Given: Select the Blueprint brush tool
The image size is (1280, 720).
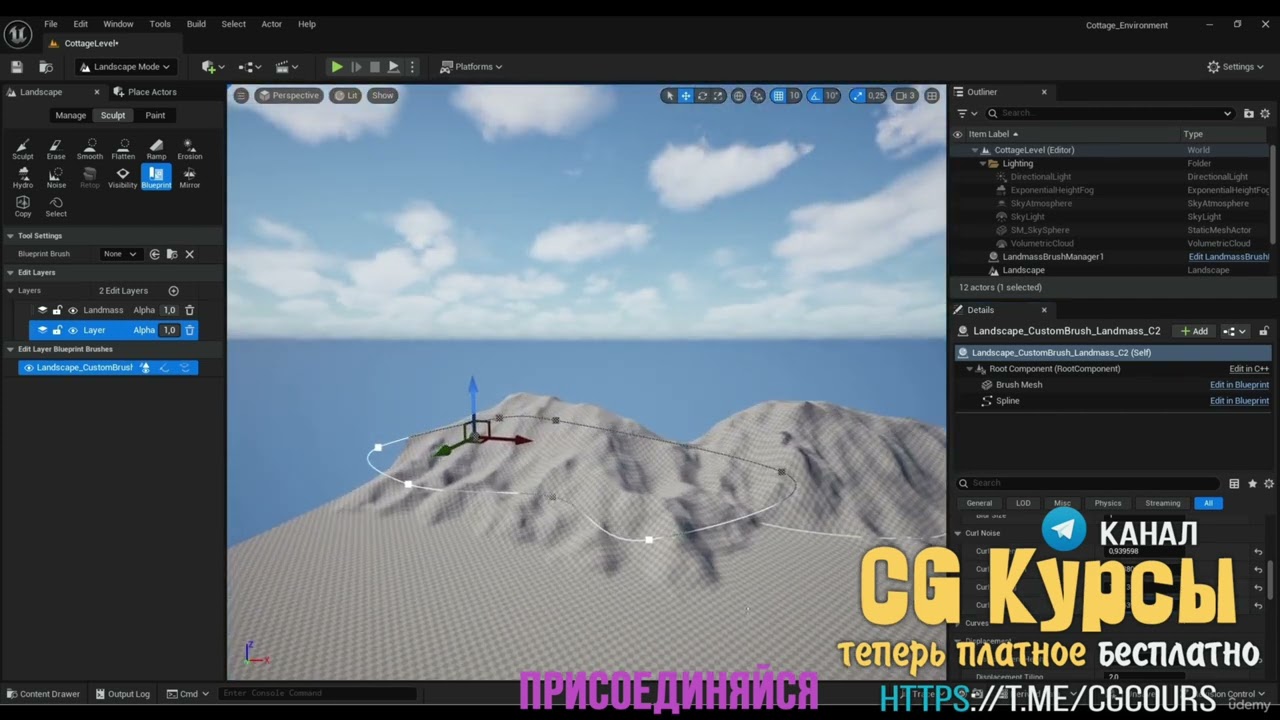Looking at the screenshot, I should point(156,178).
